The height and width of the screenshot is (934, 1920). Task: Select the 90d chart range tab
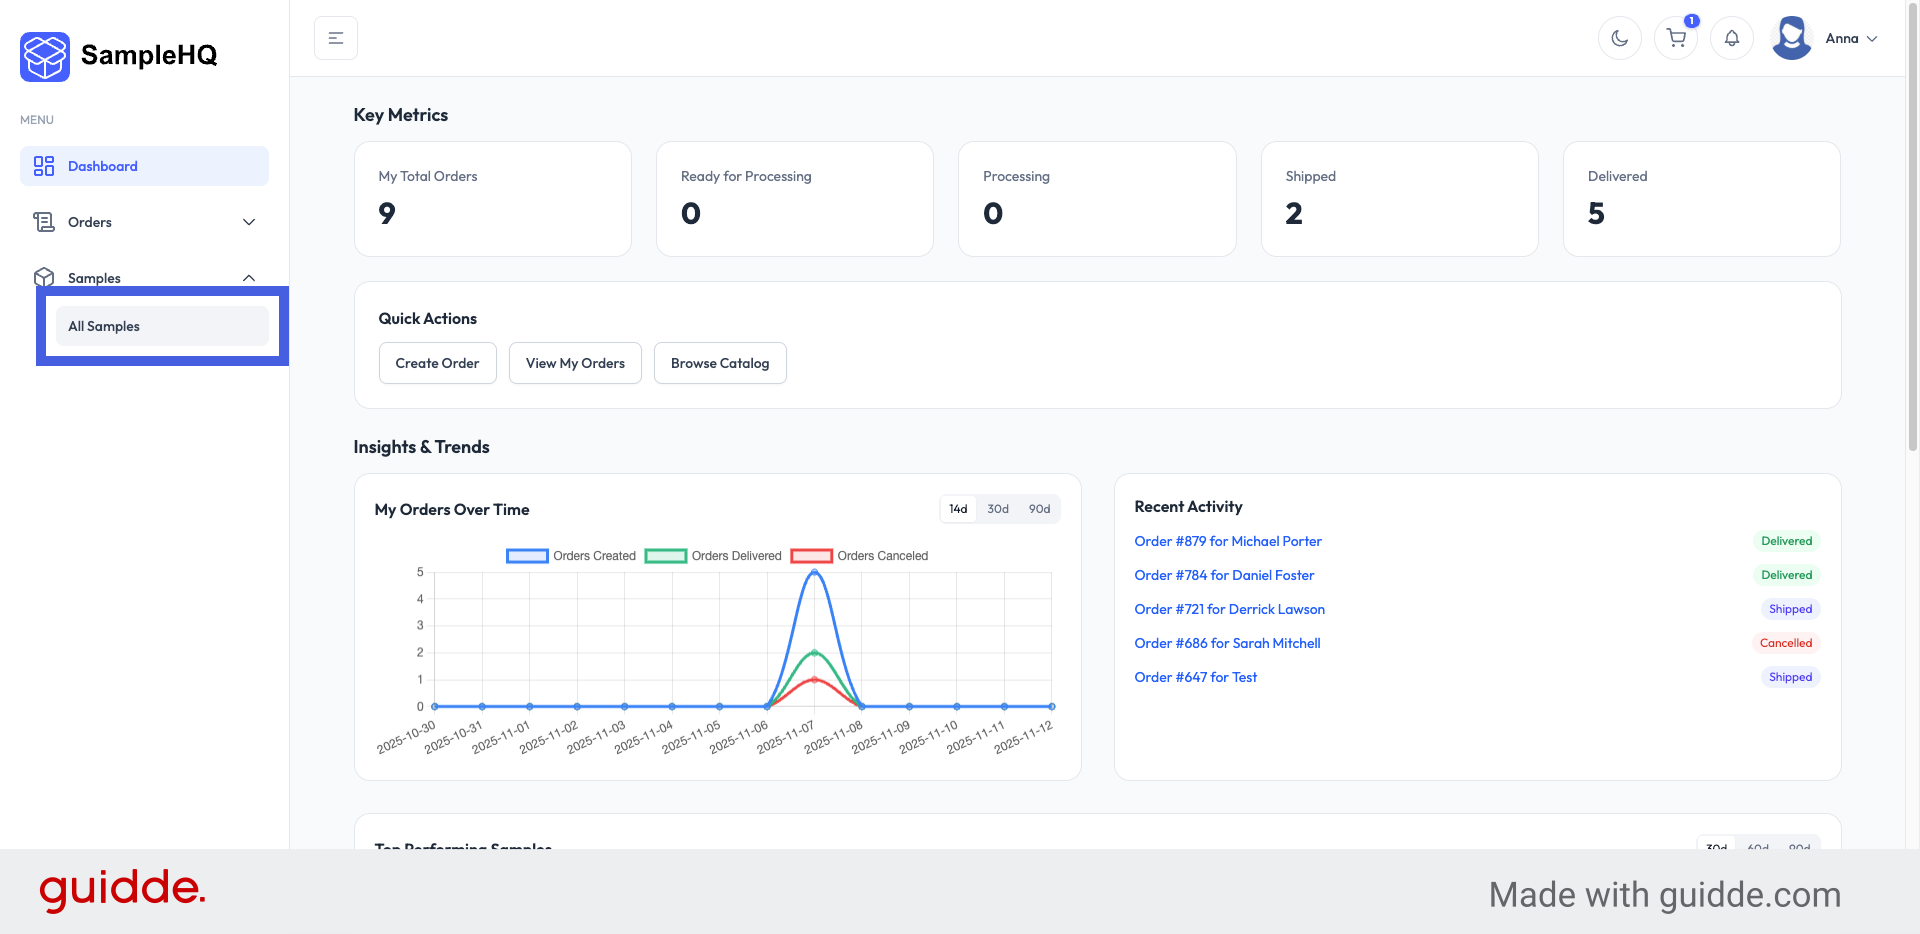[x=1039, y=509]
